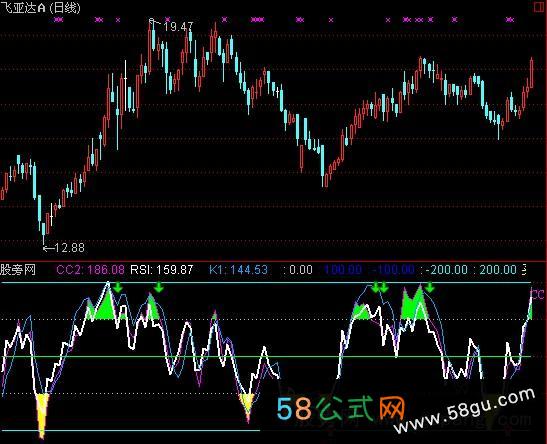Click the yellow oversold spike below the 12.88 low

point(42,415)
